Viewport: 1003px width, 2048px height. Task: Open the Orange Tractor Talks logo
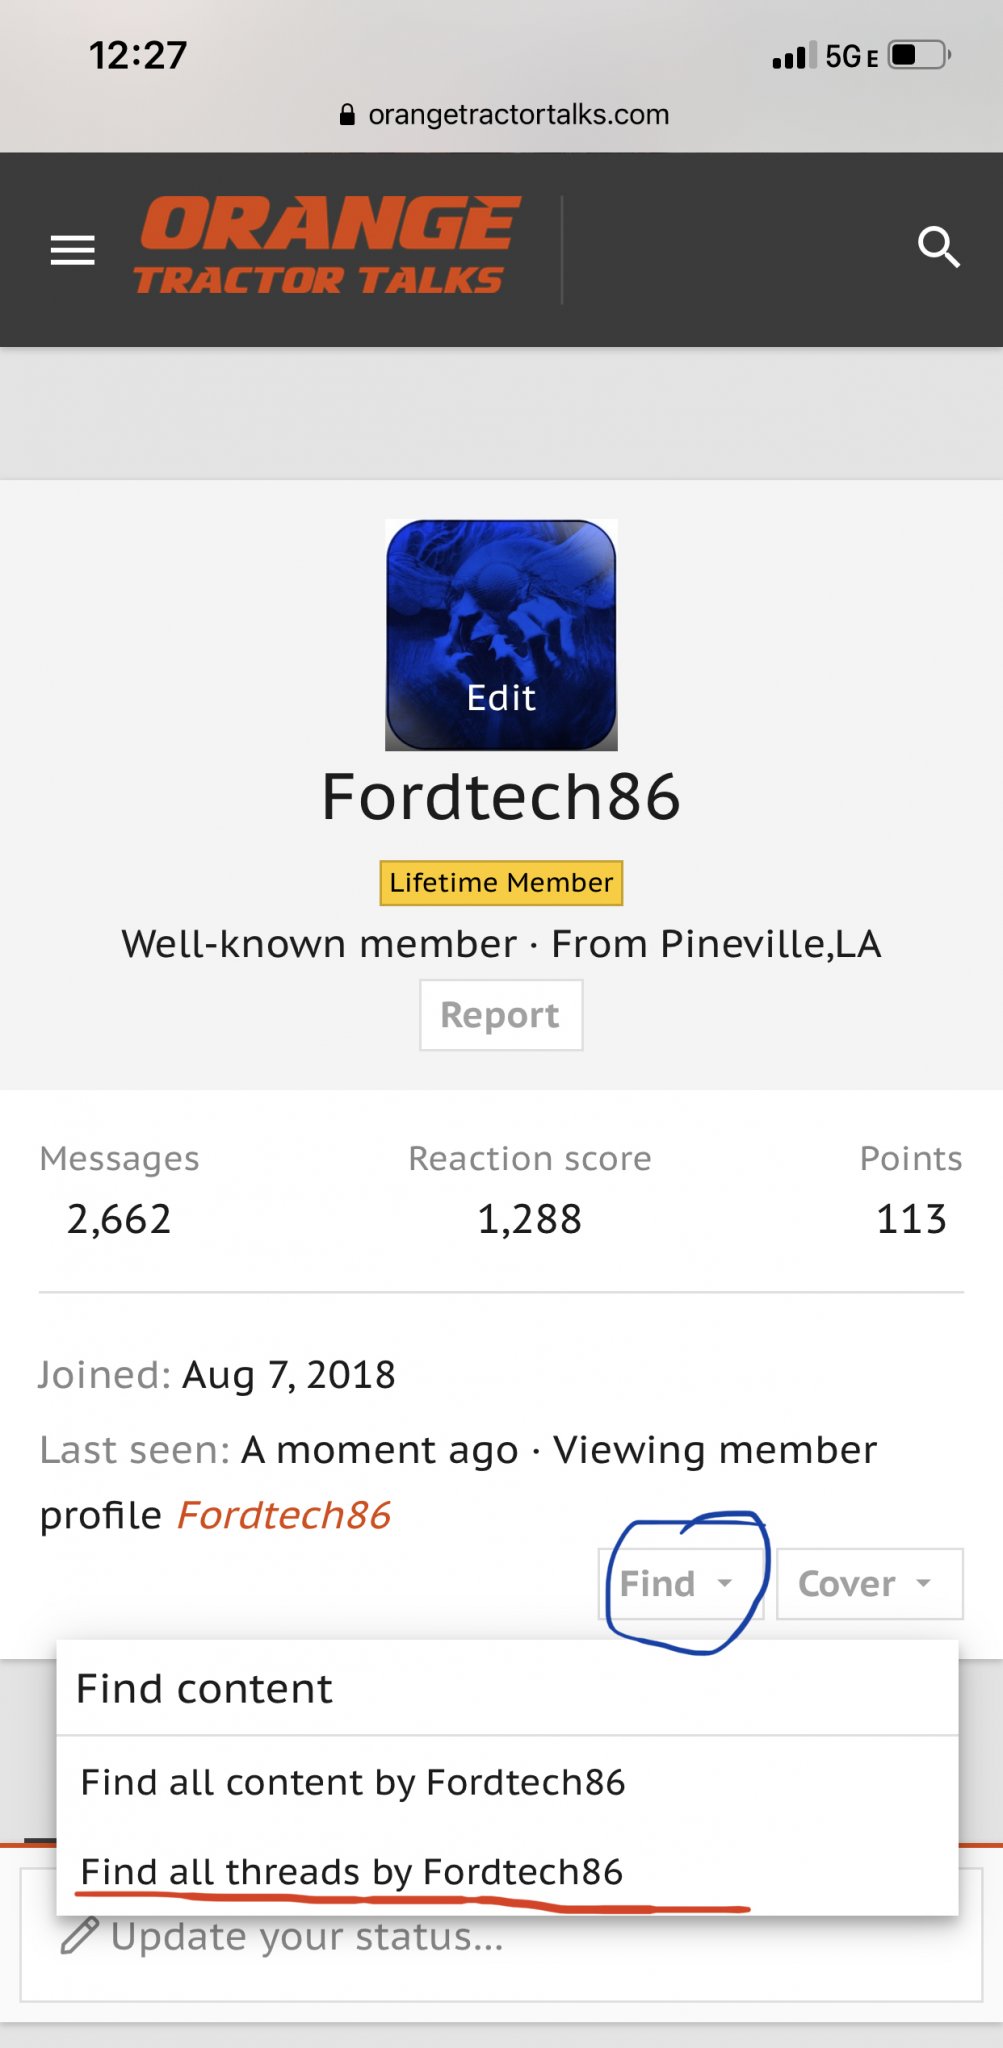pyautogui.click(x=327, y=245)
